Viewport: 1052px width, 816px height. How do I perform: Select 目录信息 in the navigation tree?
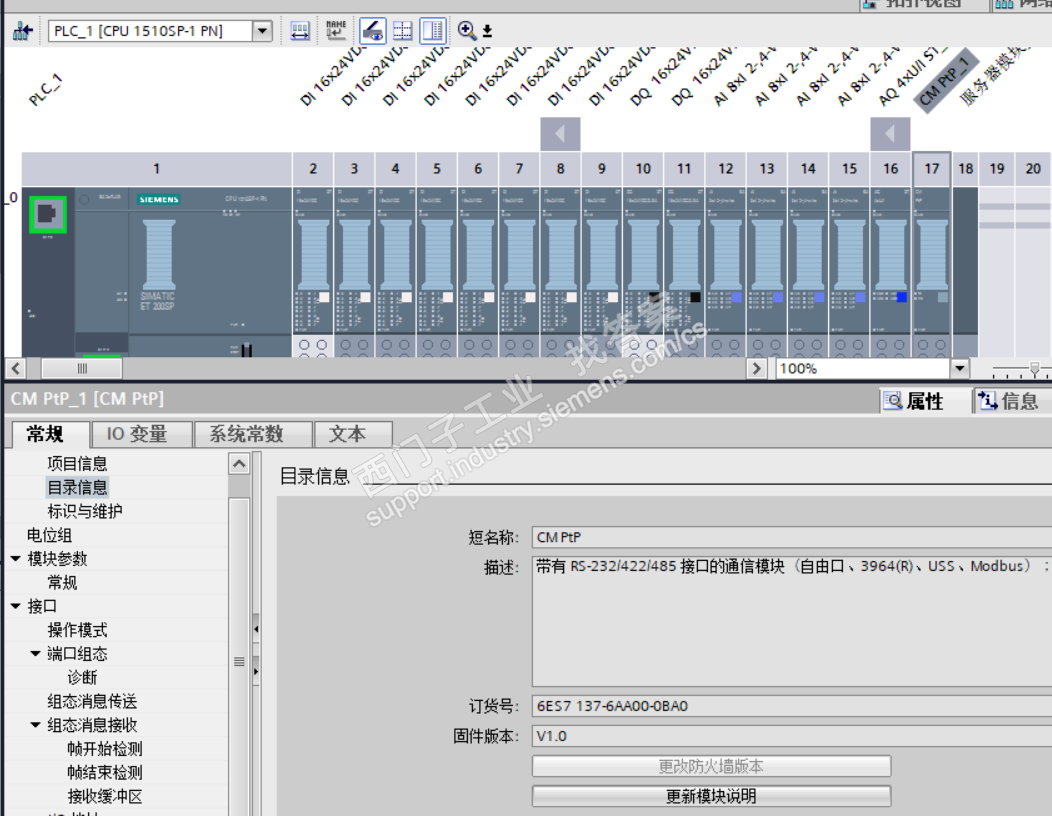pyautogui.click(x=77, y=487)
